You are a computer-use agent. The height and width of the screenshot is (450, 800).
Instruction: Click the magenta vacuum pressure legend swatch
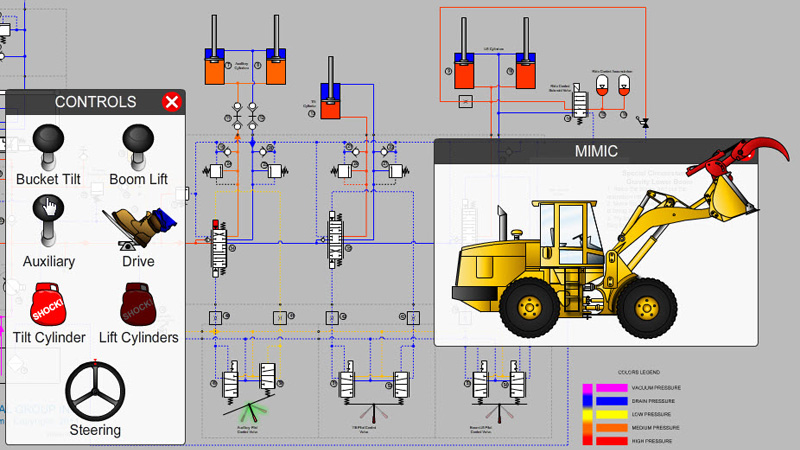611,388
